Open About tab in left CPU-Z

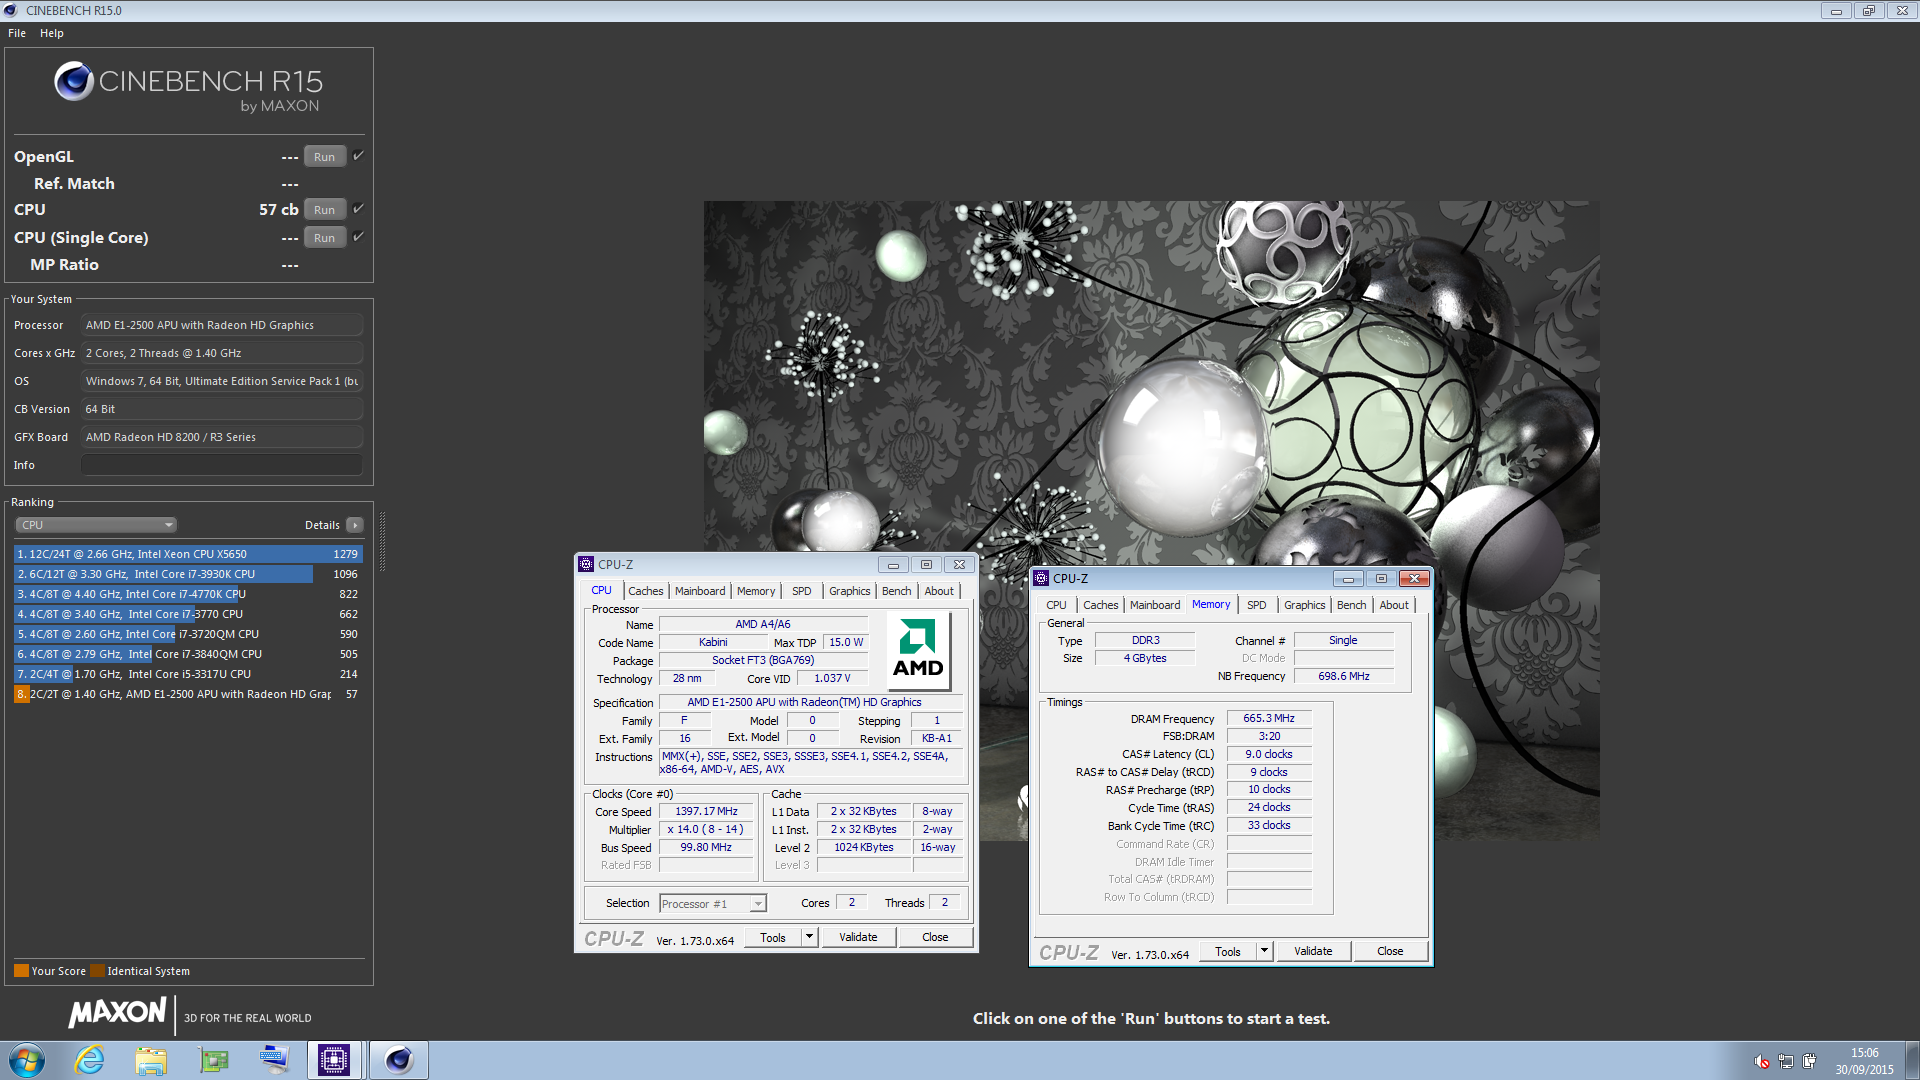(x=939, y=591)
